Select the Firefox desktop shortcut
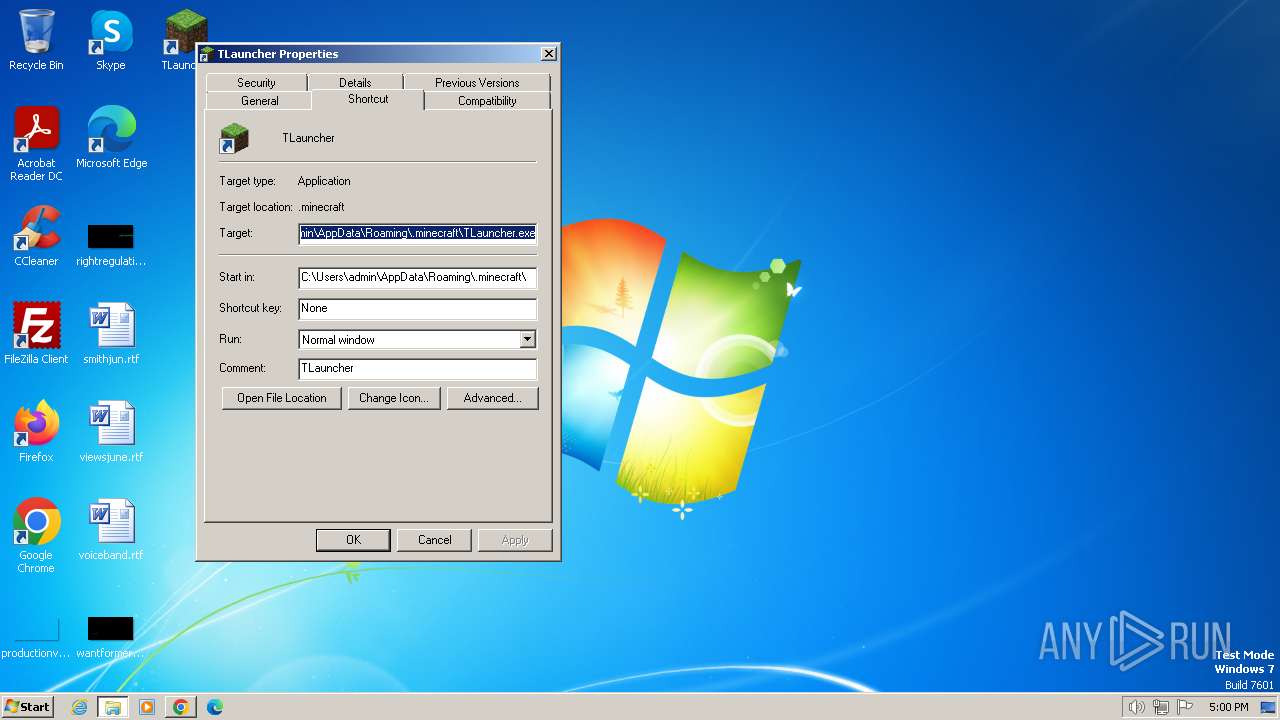Viewport: 1280px width, 720px height. pyautogui.click(x=36, y=432)
